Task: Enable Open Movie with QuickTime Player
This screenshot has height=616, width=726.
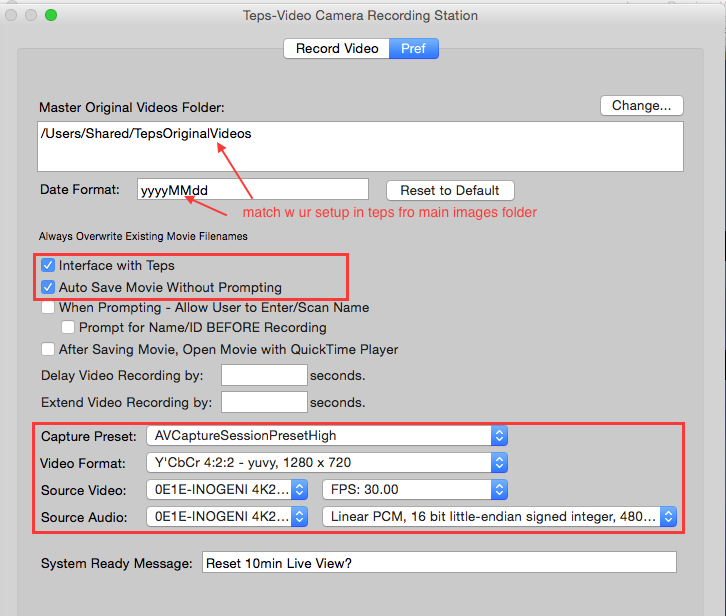Action: (x=48, y=349)
